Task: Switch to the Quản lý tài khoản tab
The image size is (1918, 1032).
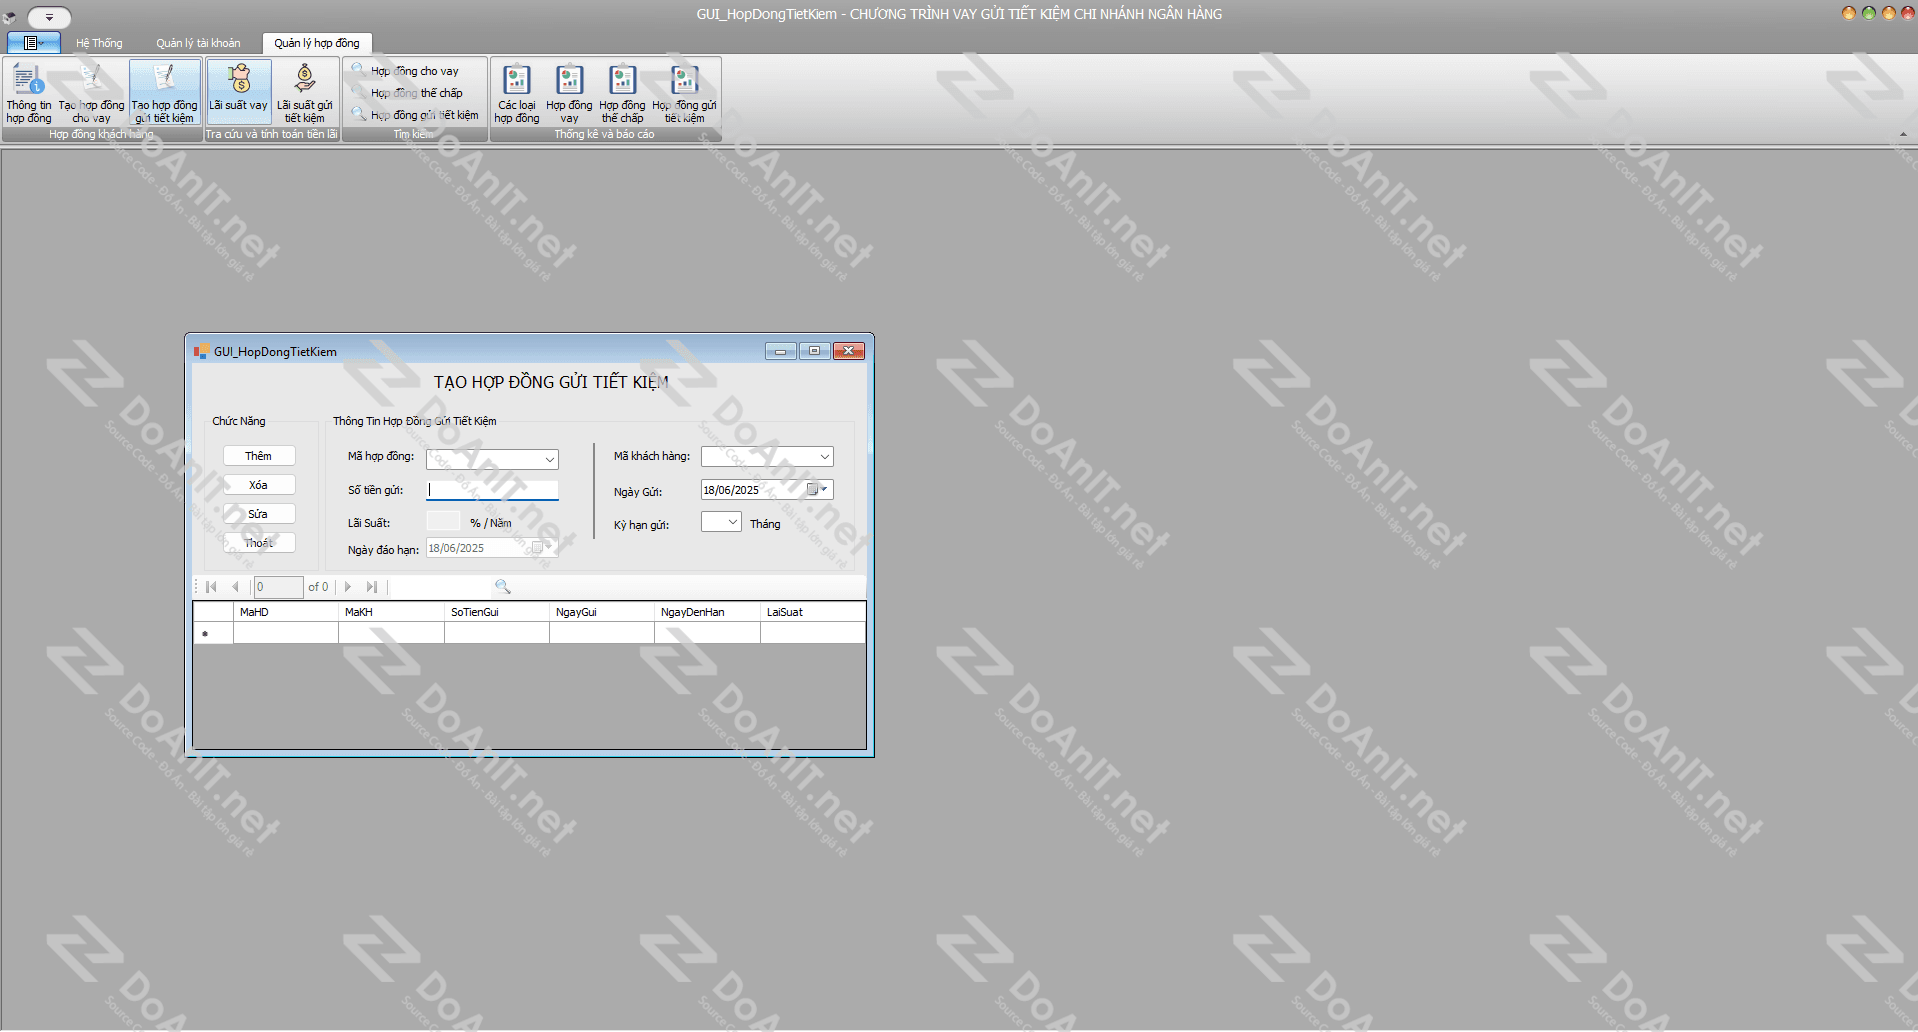Action: tap(198, 43)
